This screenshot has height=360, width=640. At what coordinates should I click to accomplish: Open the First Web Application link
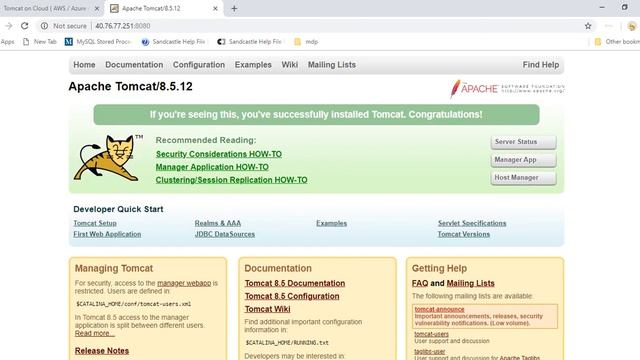click(107, 234)
